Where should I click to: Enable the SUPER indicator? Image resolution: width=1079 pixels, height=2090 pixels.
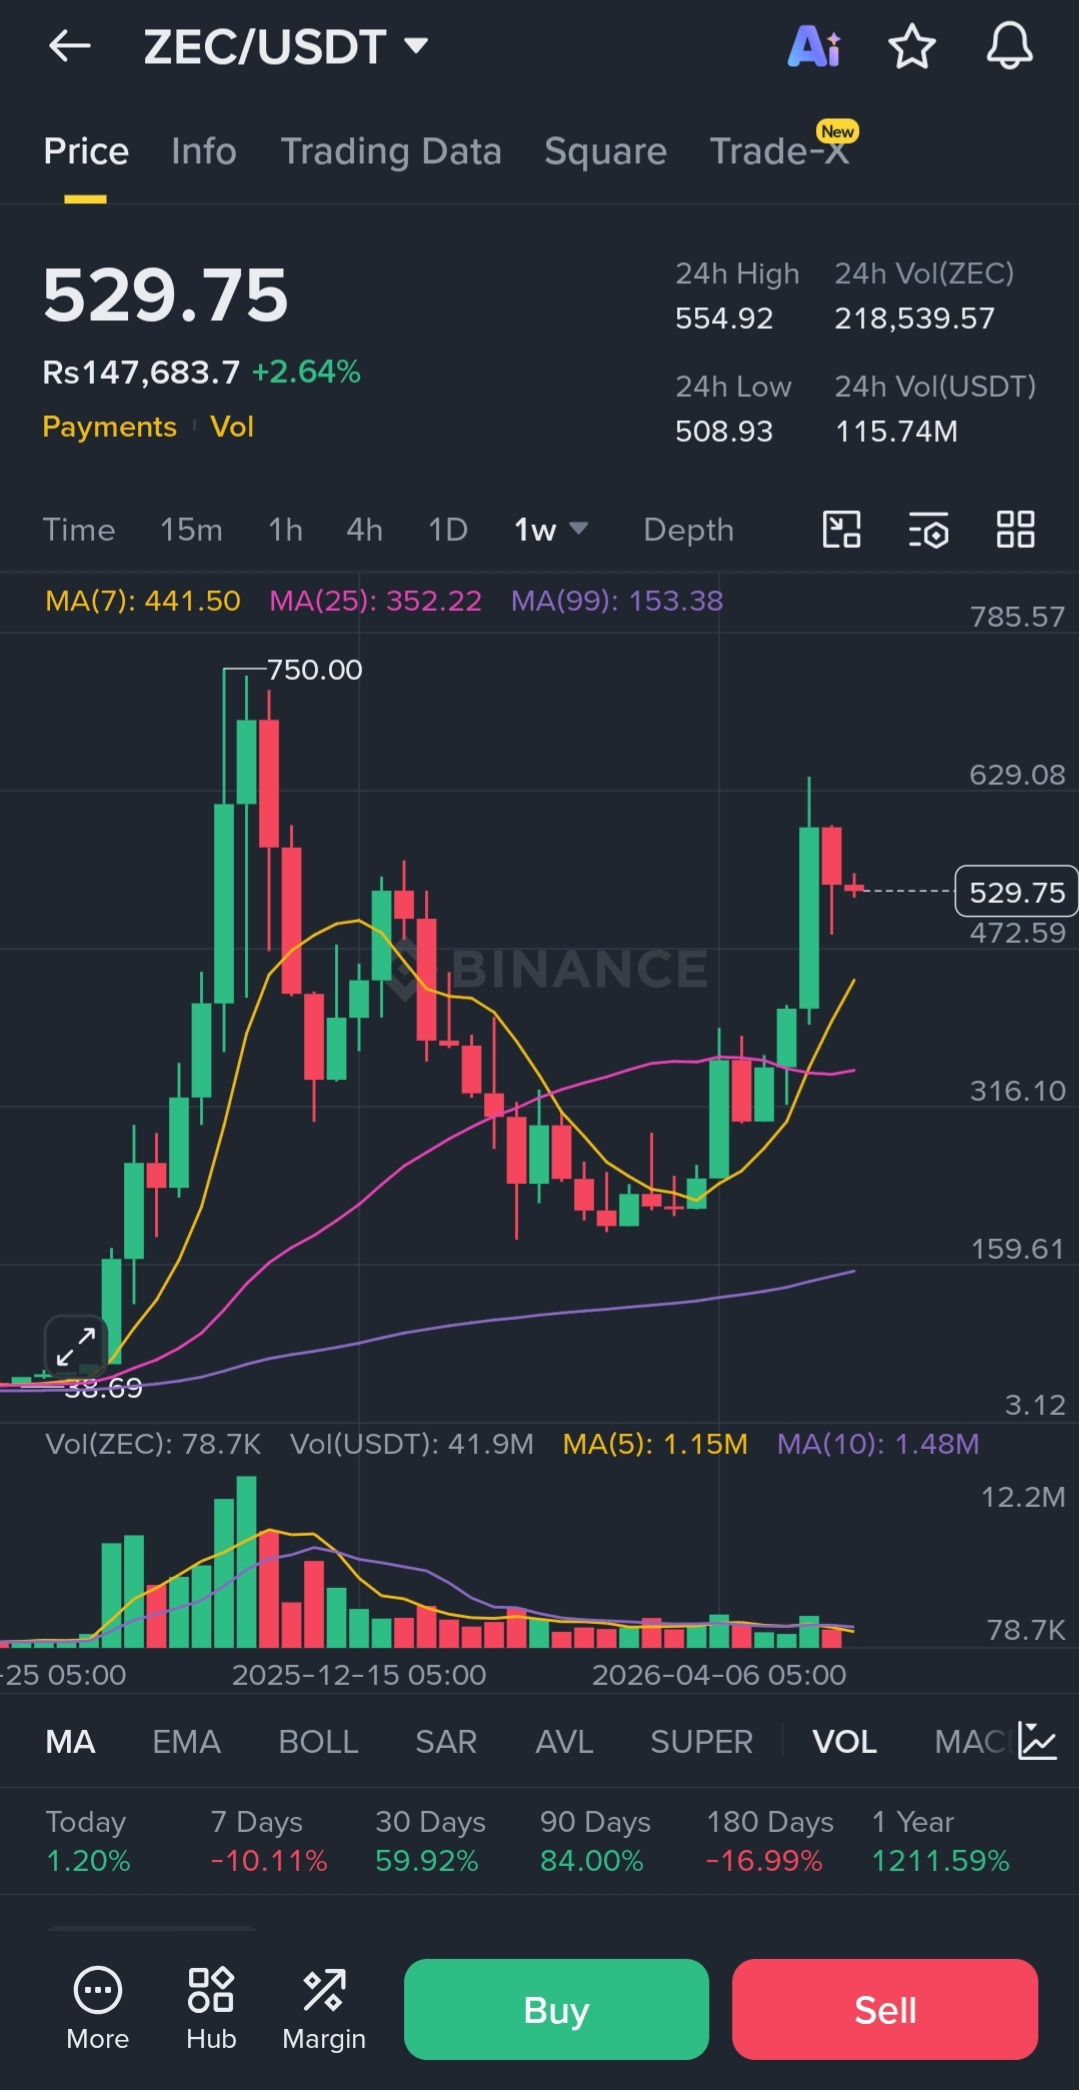coord(701,1741)
